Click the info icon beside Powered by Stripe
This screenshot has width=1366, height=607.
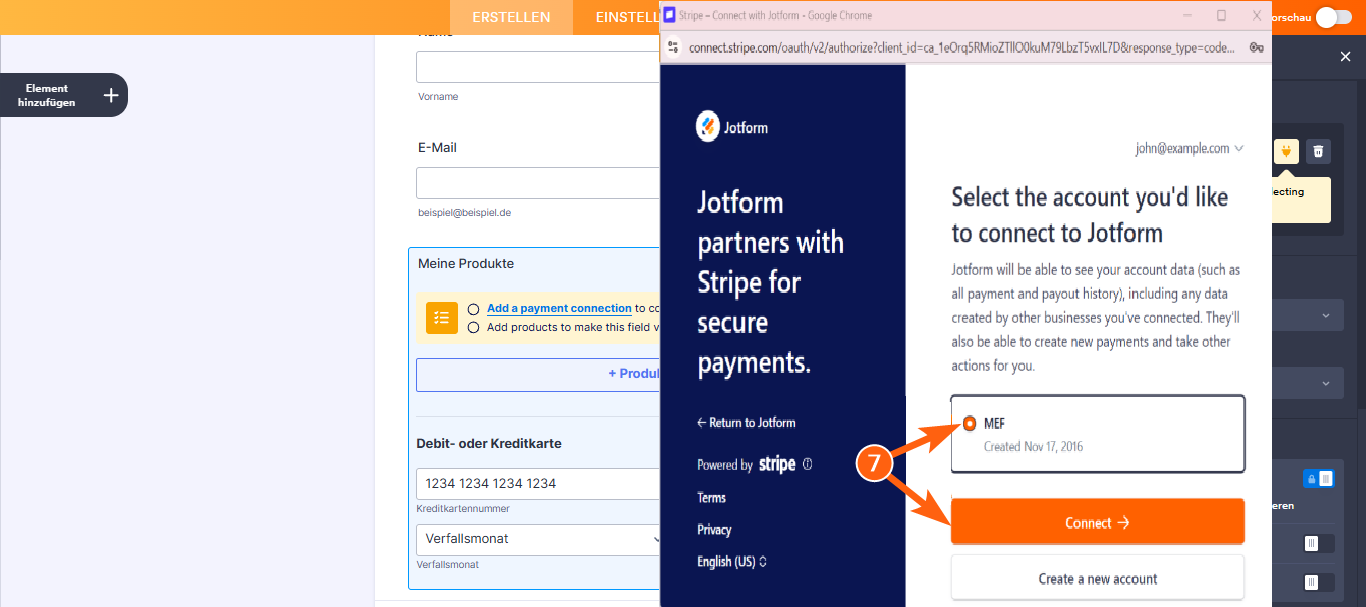point(807,464)
